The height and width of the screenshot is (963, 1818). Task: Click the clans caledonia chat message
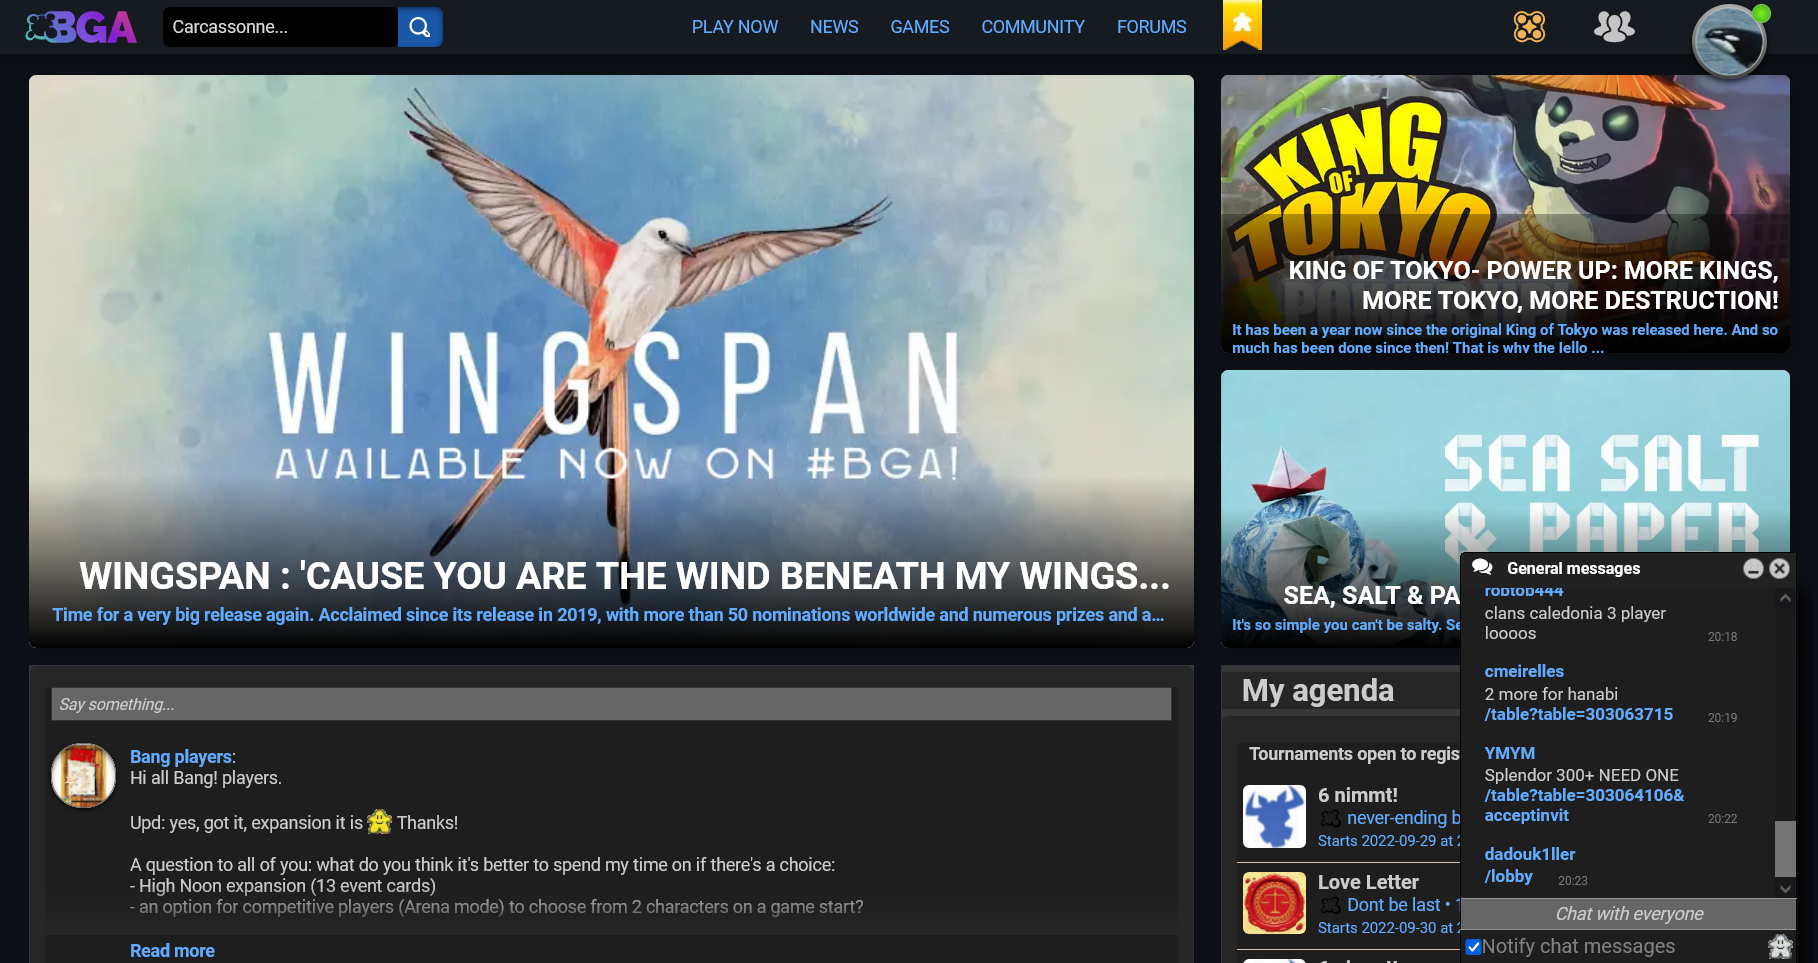click(x=1575, y=623)
